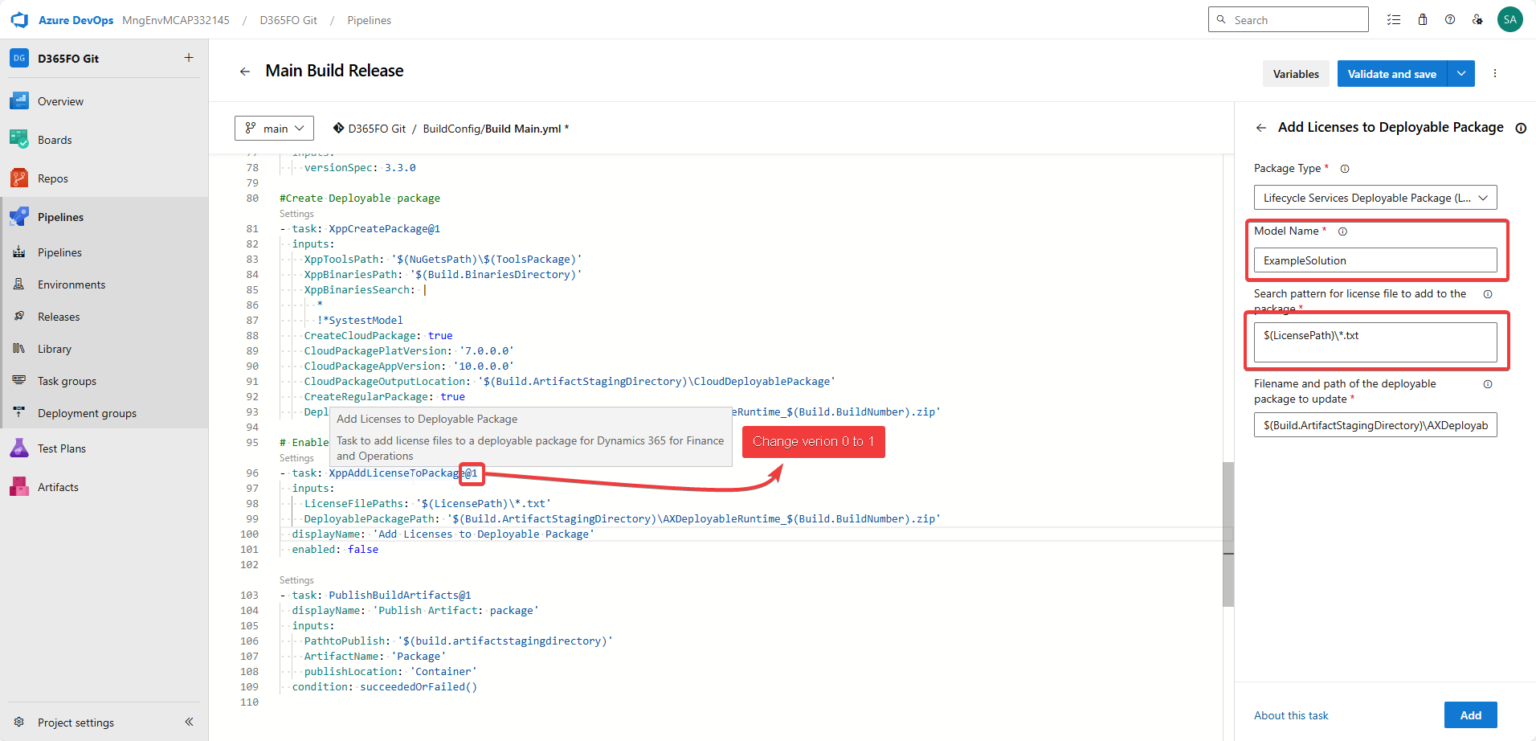1536x741 pixels.
Task: Click the Model Name input field
Action: tap(1375, 260)
